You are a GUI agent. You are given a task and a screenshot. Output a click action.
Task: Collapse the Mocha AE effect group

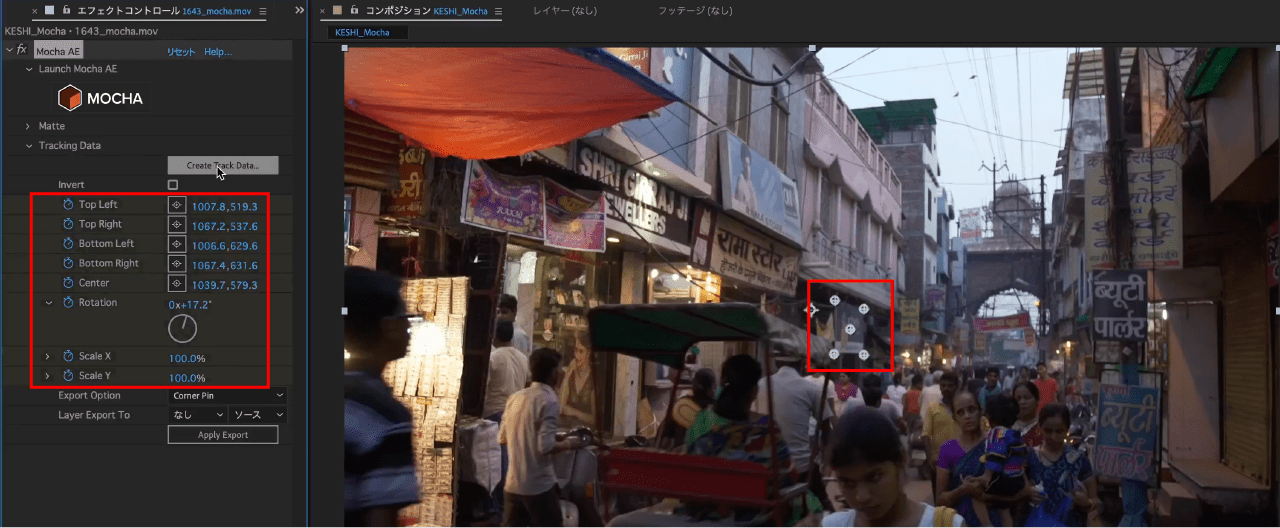[9, 50]
